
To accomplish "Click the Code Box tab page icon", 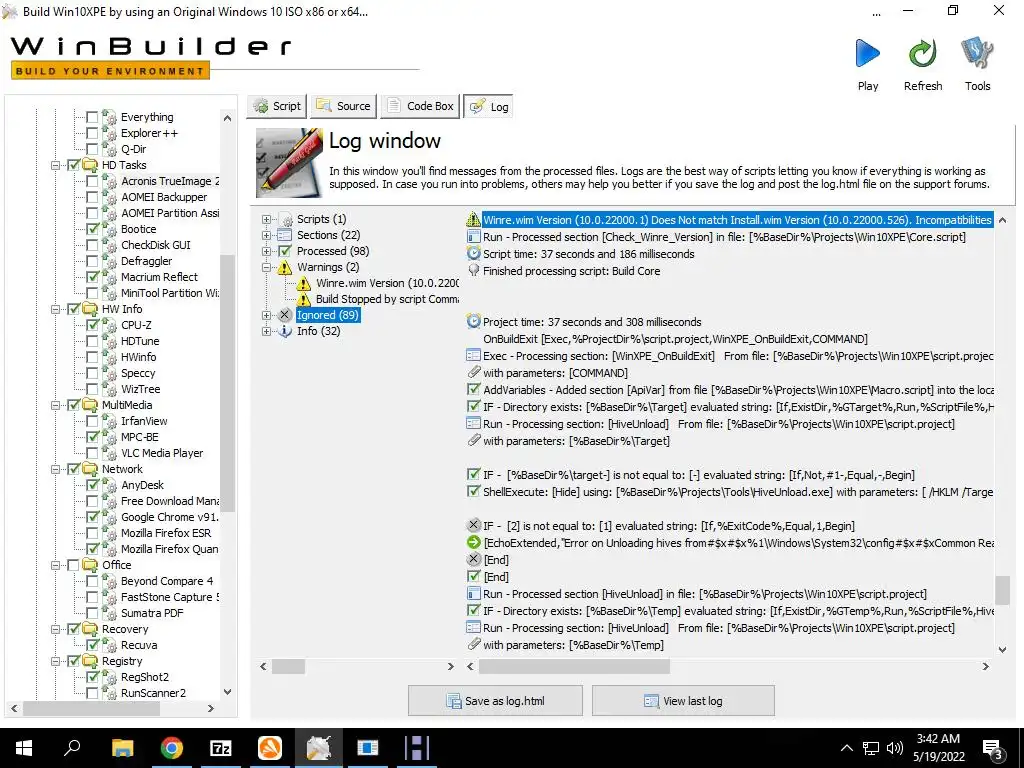I will pos(394,106).
